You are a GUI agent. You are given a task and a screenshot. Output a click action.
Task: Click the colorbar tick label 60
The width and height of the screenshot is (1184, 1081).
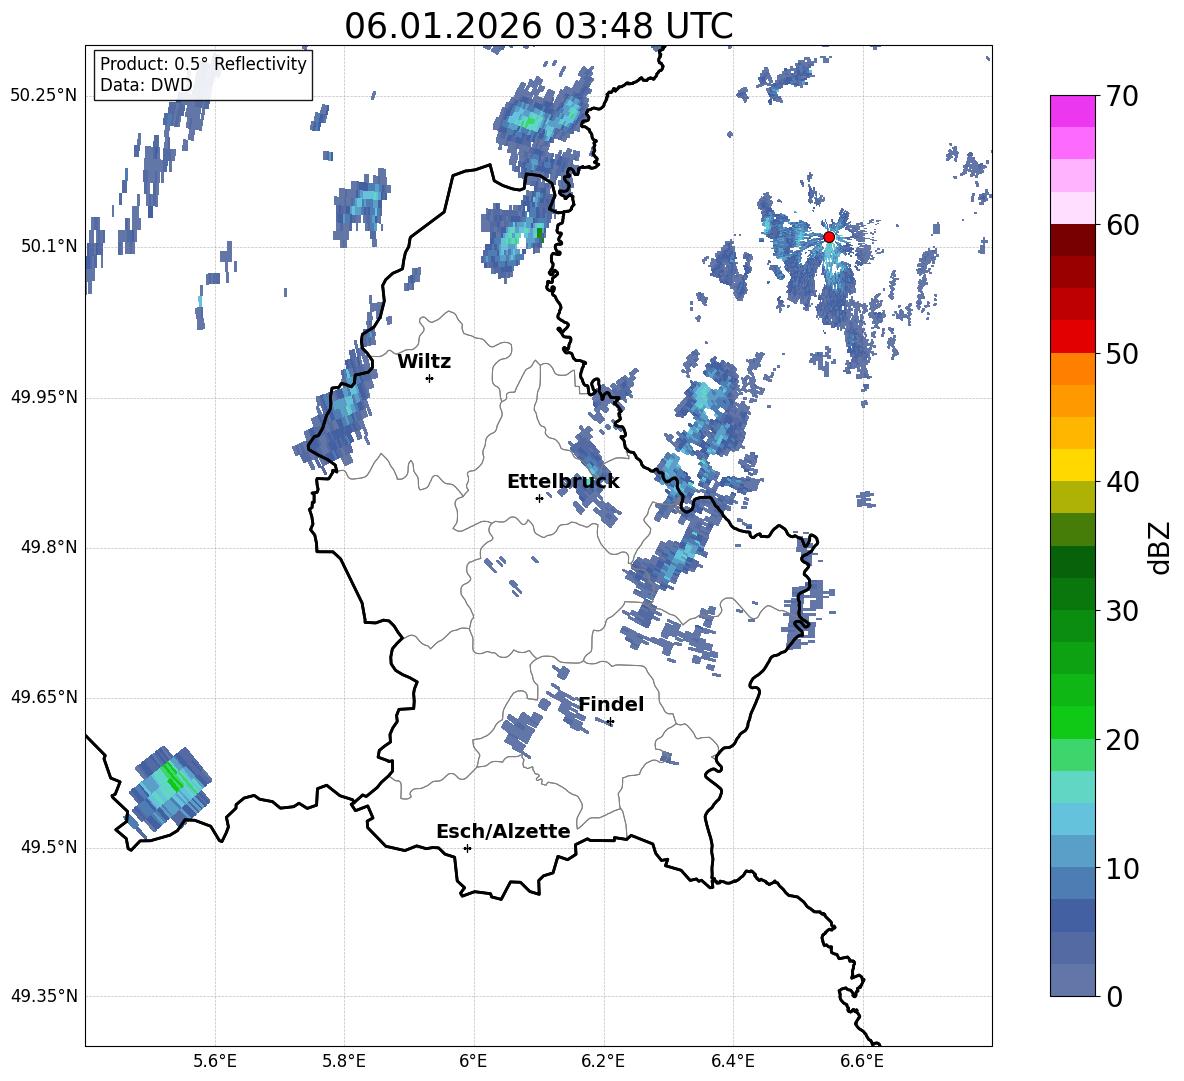1122,226
